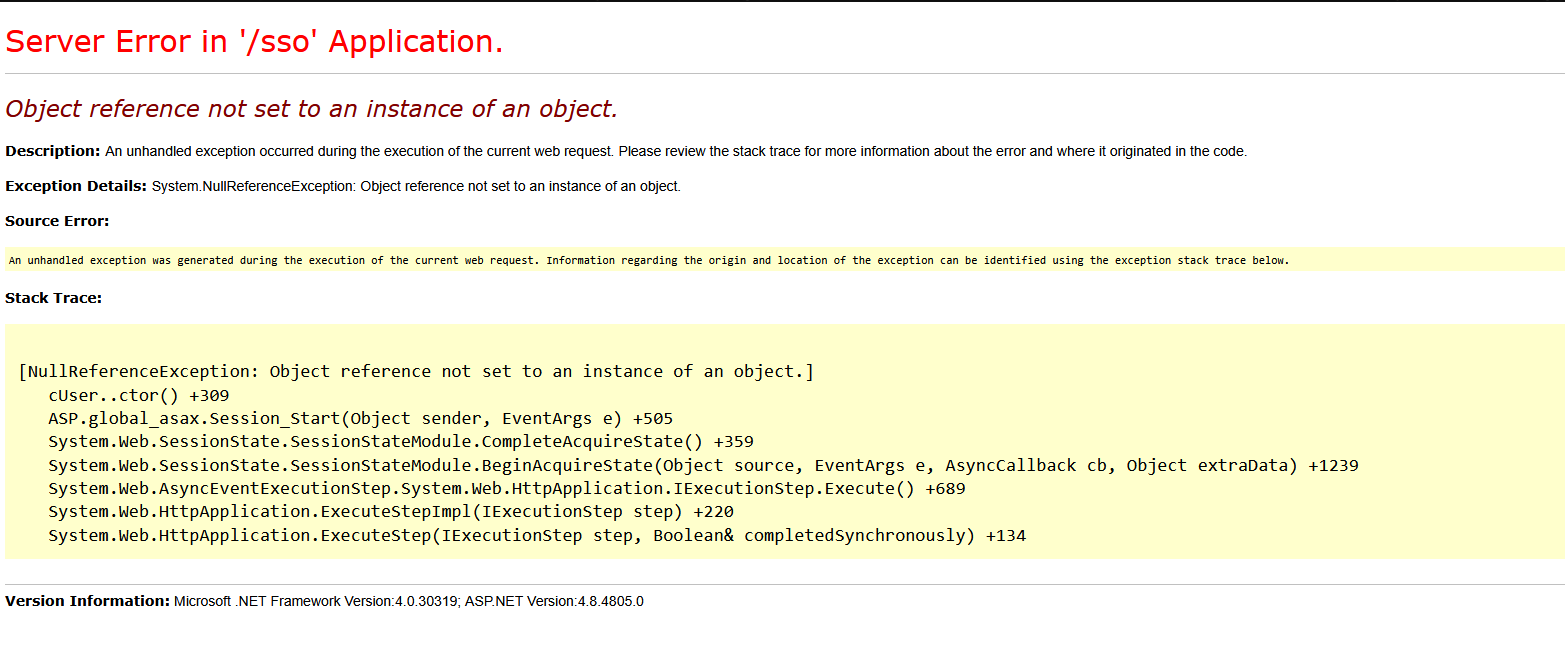Image resolution: width=1565 pixels, height=645 pixels.
Task: Click the "Stack Trace:" label
Action: 54,298
